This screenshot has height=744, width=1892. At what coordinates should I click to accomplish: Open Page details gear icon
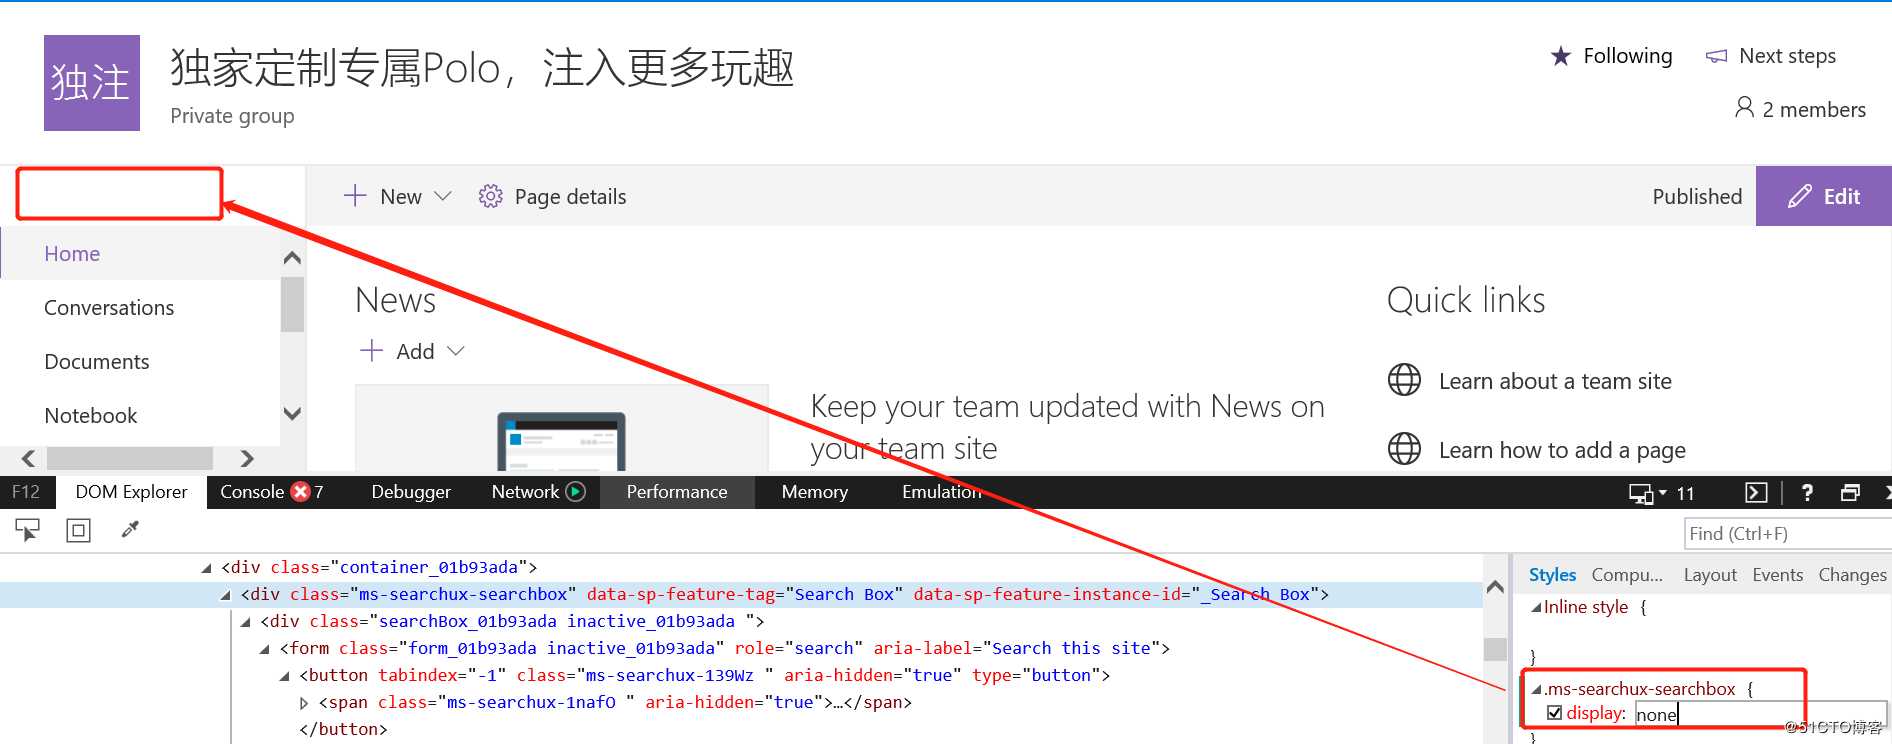[x=490, y=196]
